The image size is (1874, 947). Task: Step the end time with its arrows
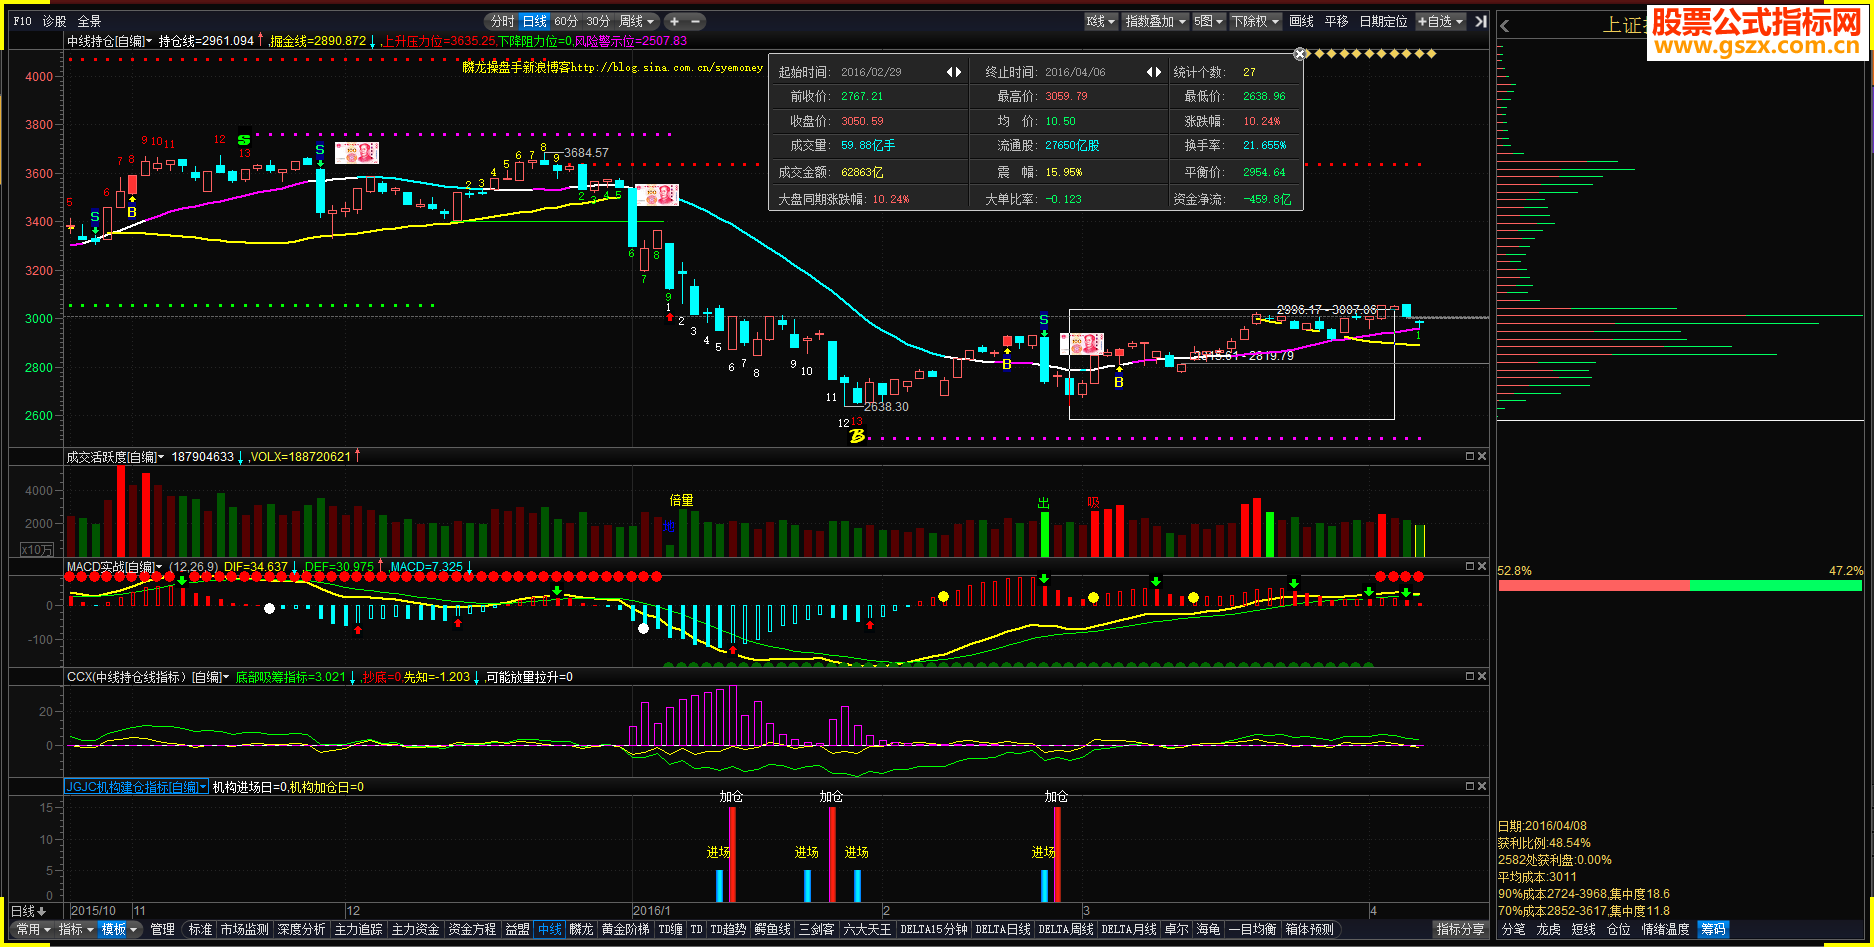click(x=1154, y=72)
